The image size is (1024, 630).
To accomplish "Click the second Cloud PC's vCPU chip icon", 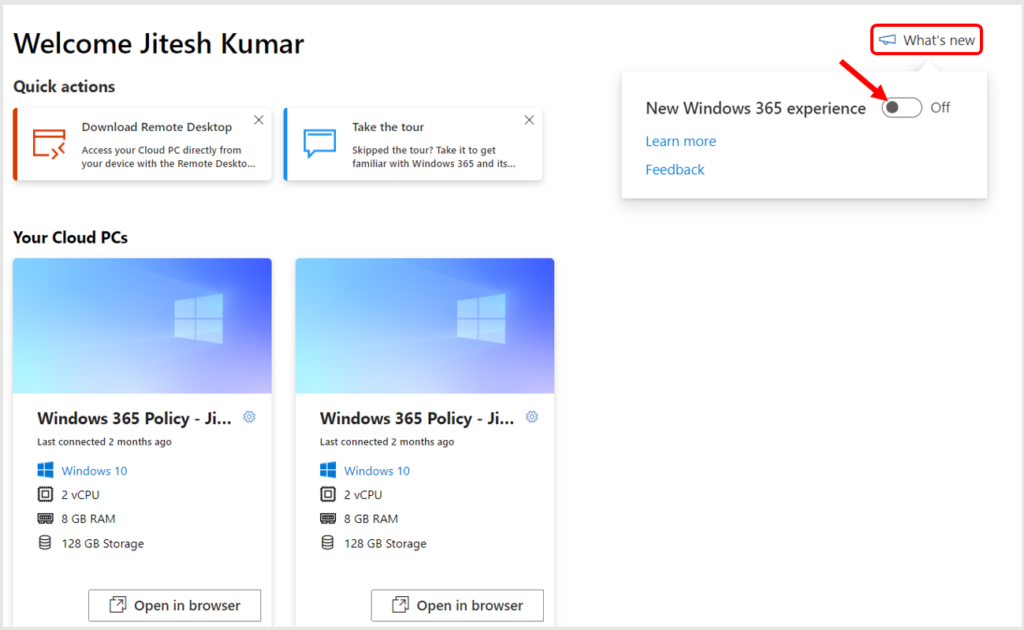I will pos(328,494).
